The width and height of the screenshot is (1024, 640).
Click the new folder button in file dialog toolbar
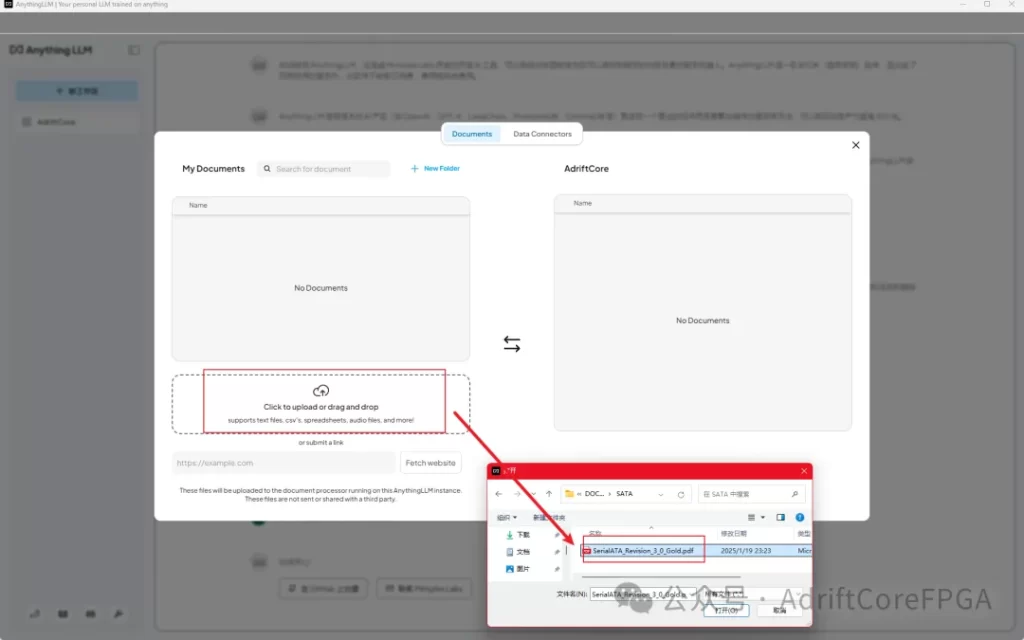click(x=549, y=517)
